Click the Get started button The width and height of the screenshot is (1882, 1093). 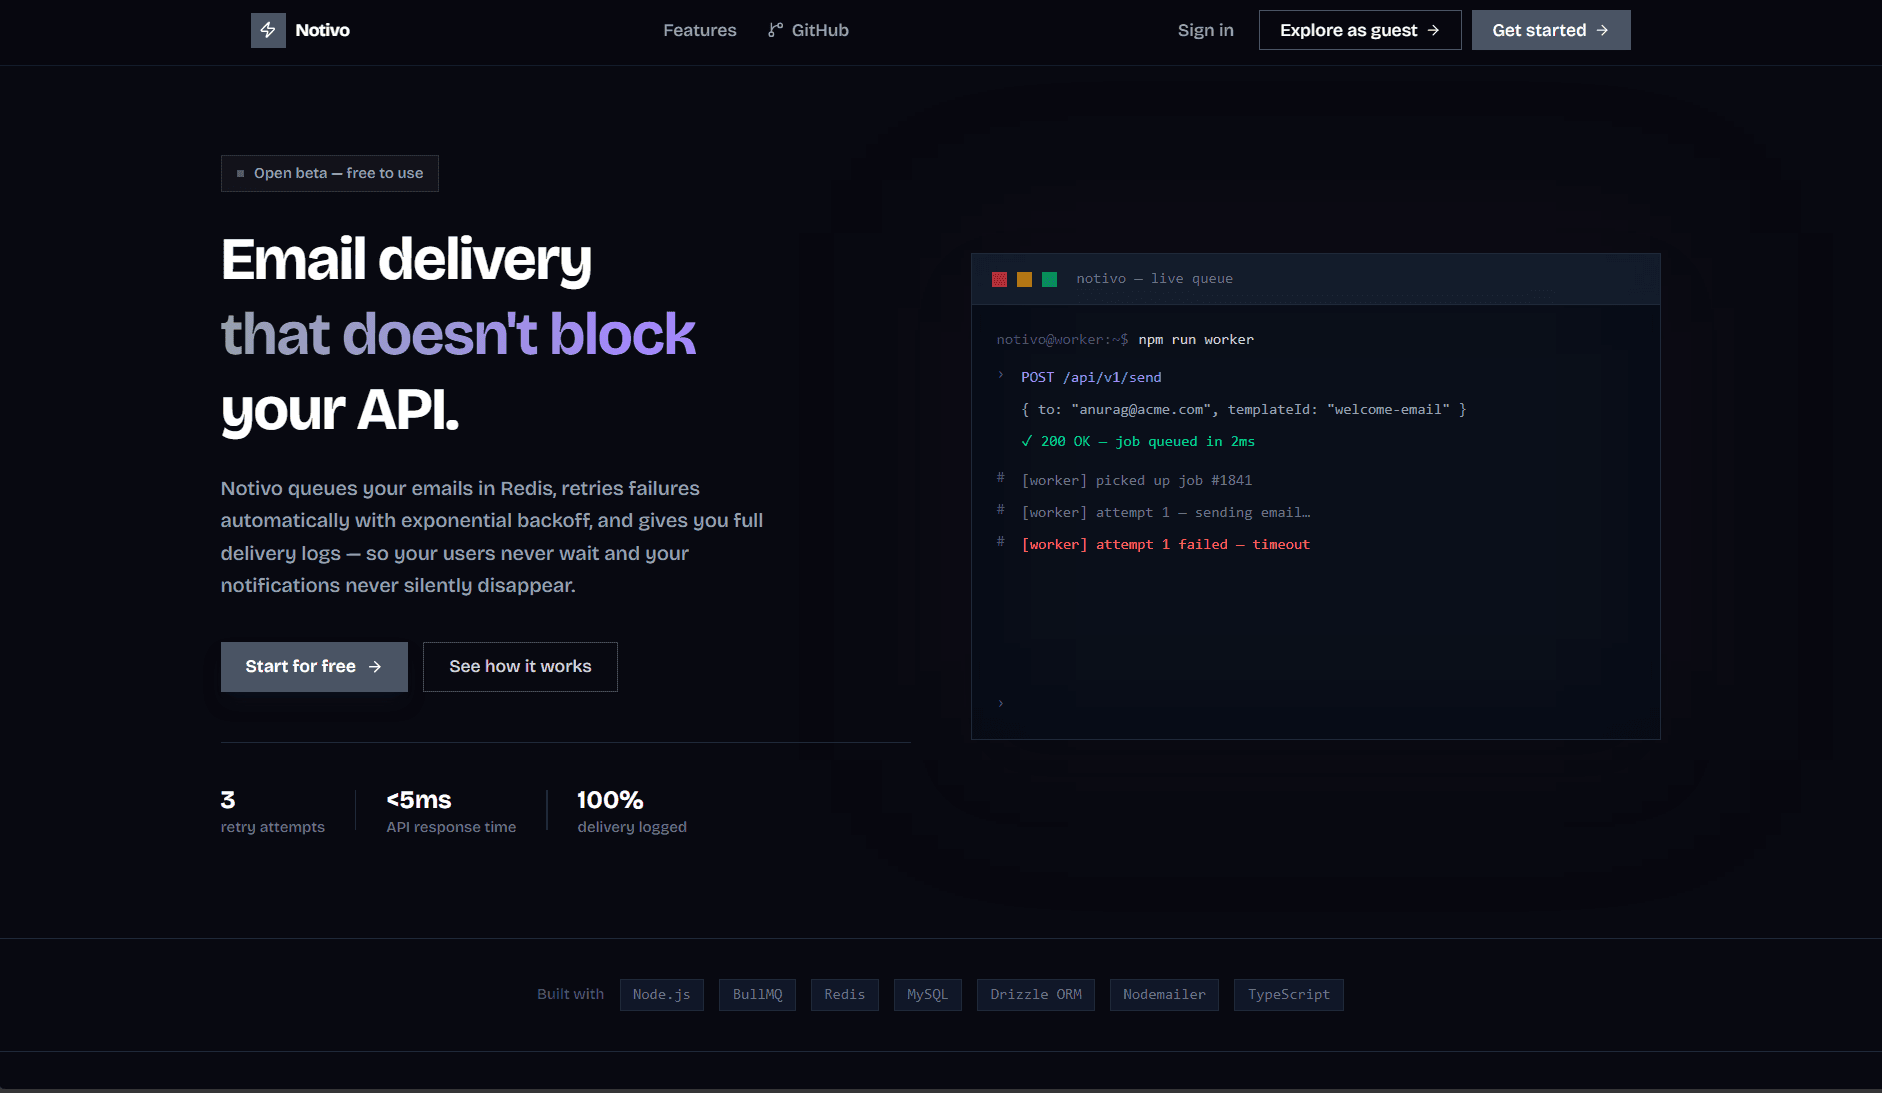point(1551,30)
